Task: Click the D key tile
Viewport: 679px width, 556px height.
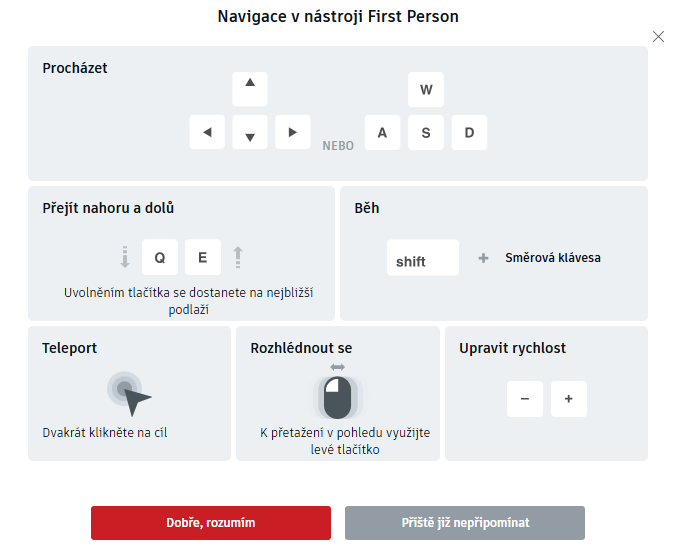Action: (469, 133)
